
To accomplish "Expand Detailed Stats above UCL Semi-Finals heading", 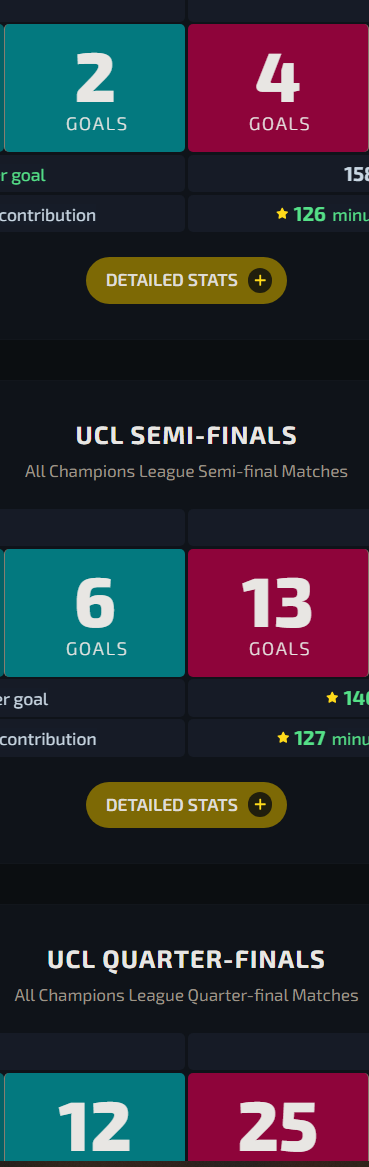I will [186, 281].
